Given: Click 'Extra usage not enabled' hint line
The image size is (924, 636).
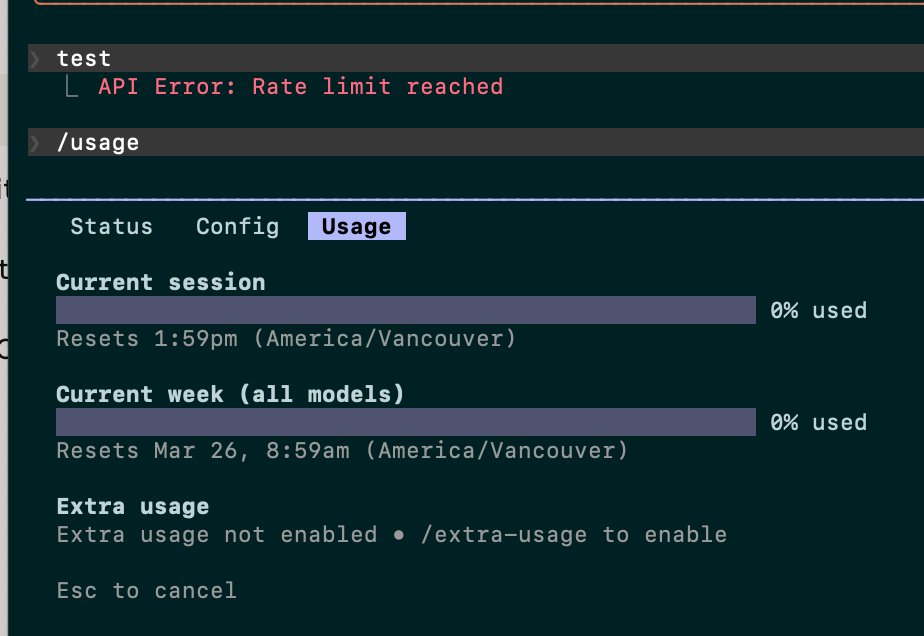Looking at the screenshot, I should pyautogui.click(x=392, y=535).
